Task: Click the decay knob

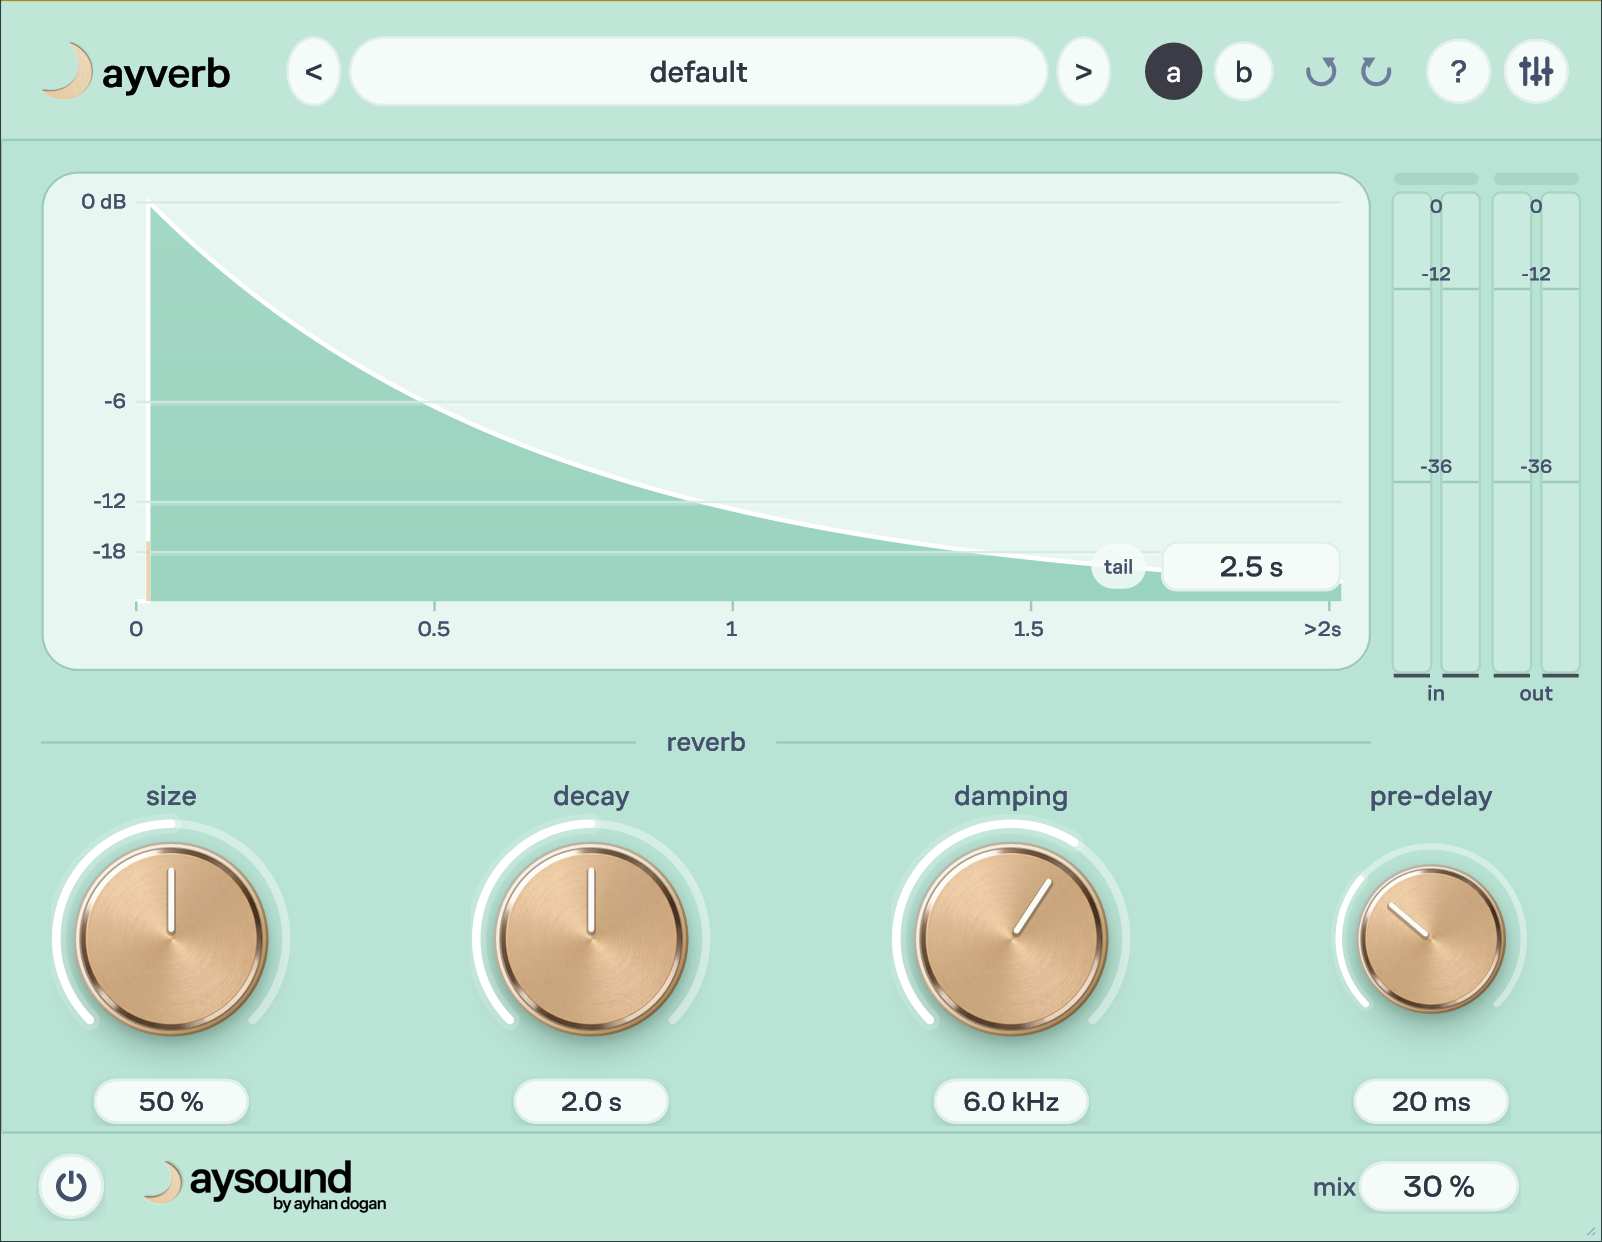Action: point(591,939)
